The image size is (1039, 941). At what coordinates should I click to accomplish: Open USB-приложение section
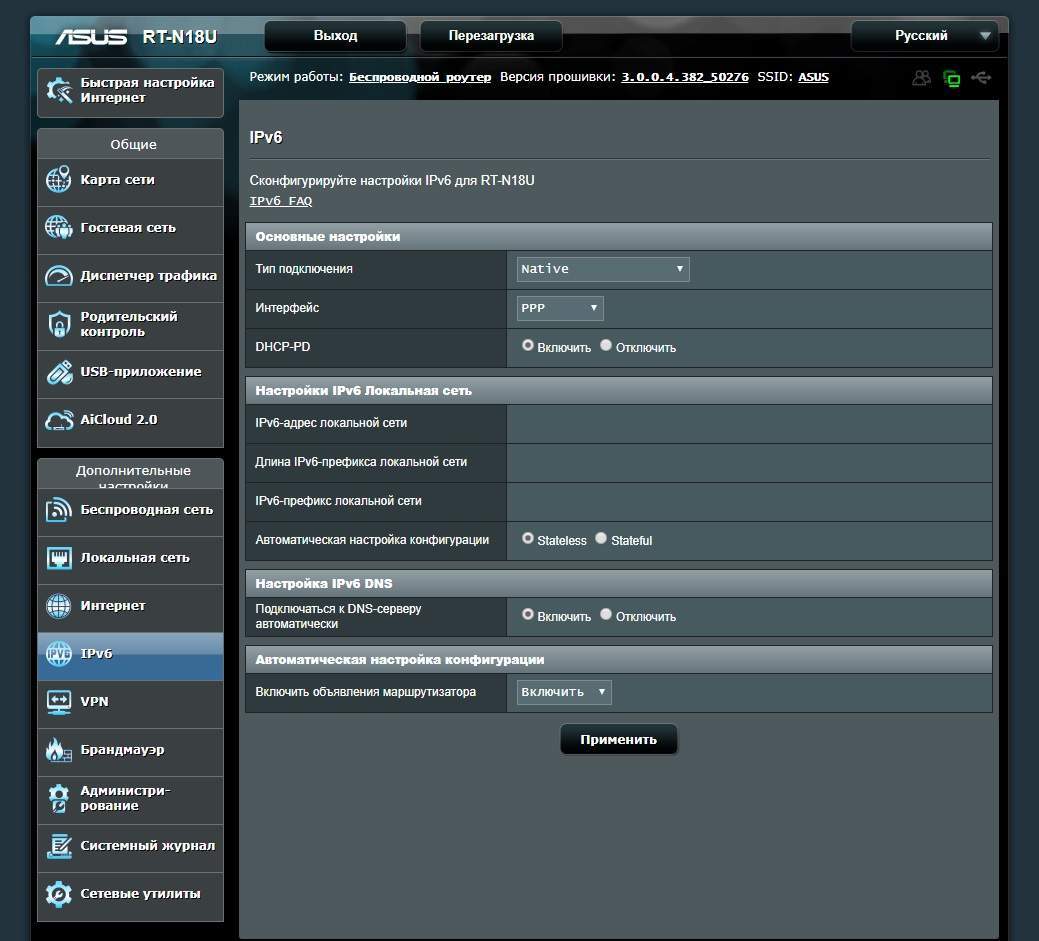pos(131,372)
